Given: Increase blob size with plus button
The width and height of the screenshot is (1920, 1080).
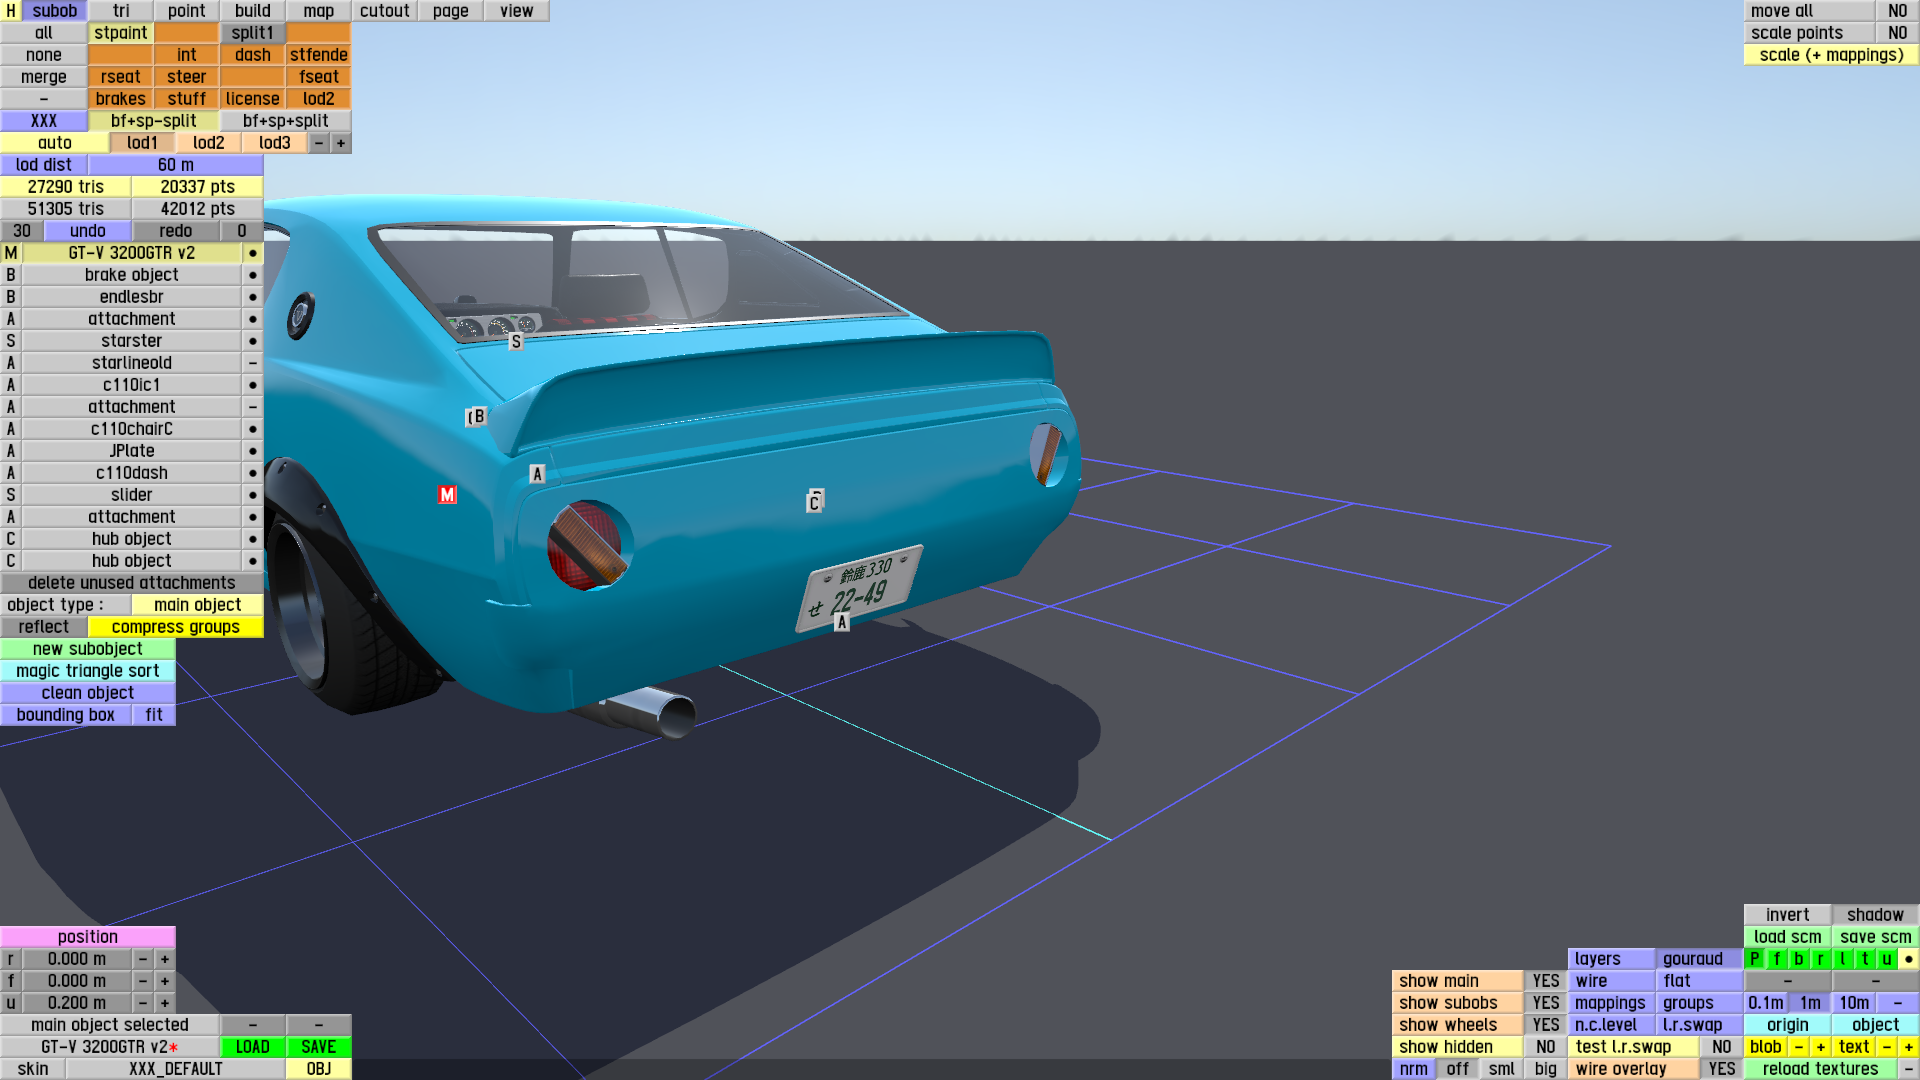Looking at the screenshot, I should (x=1820, y=1047).
